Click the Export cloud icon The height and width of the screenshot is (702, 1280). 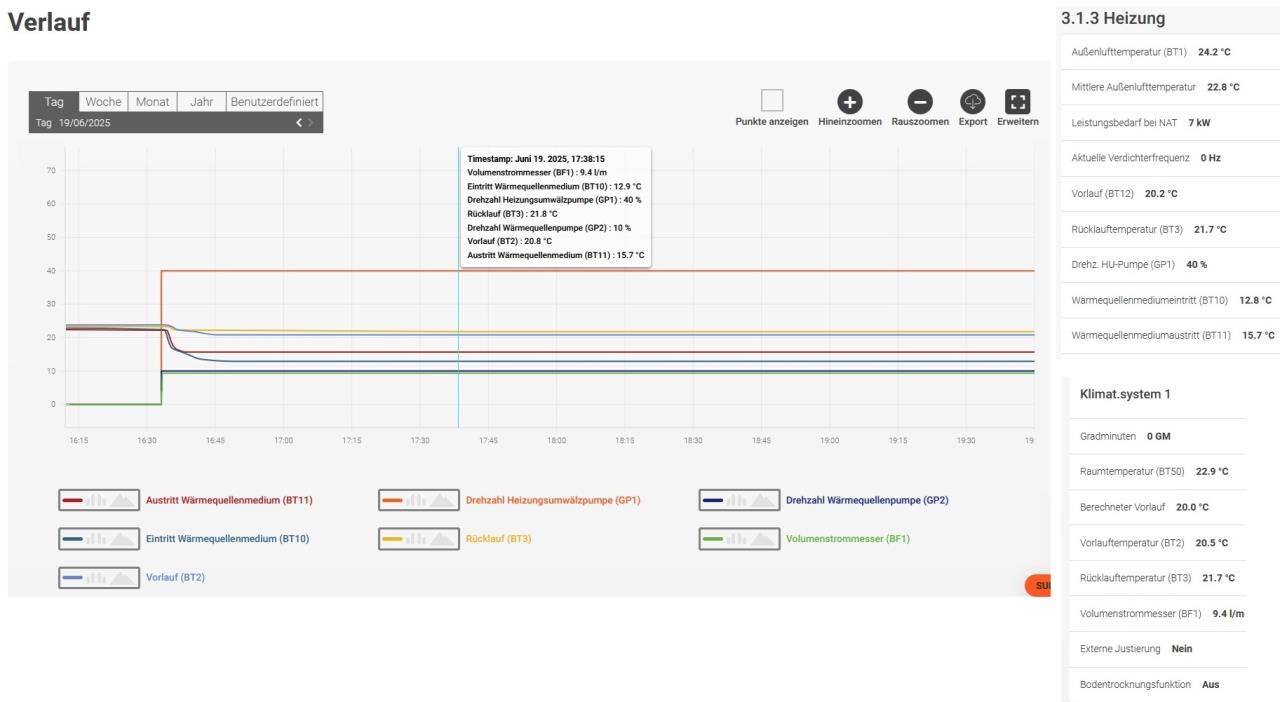[x=972, y=101]
